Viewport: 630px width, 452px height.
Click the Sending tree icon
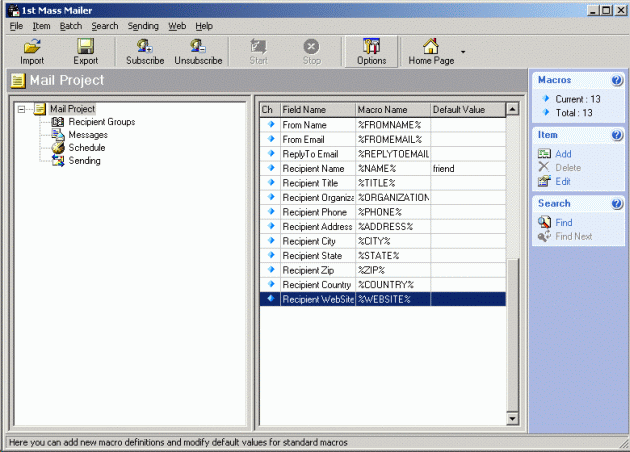(58, 161)
